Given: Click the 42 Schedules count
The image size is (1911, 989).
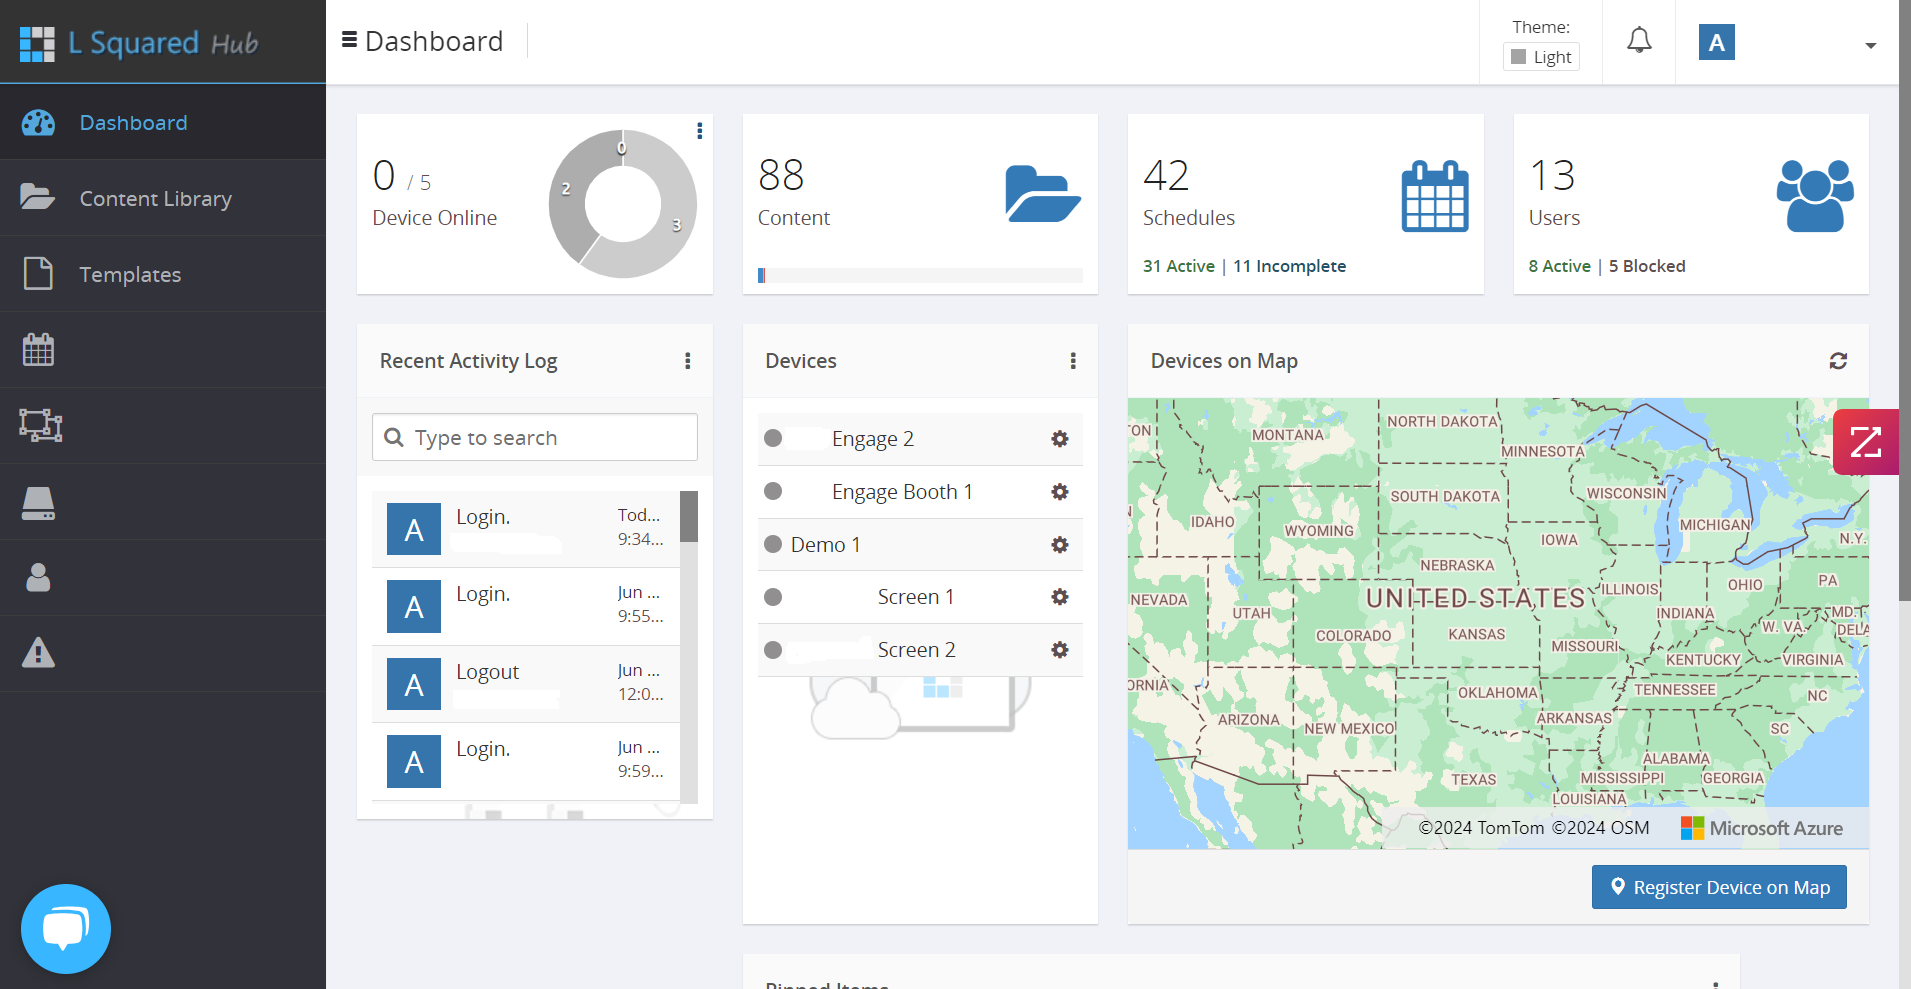Looking at the screenshot, I should pos(1166,176).
